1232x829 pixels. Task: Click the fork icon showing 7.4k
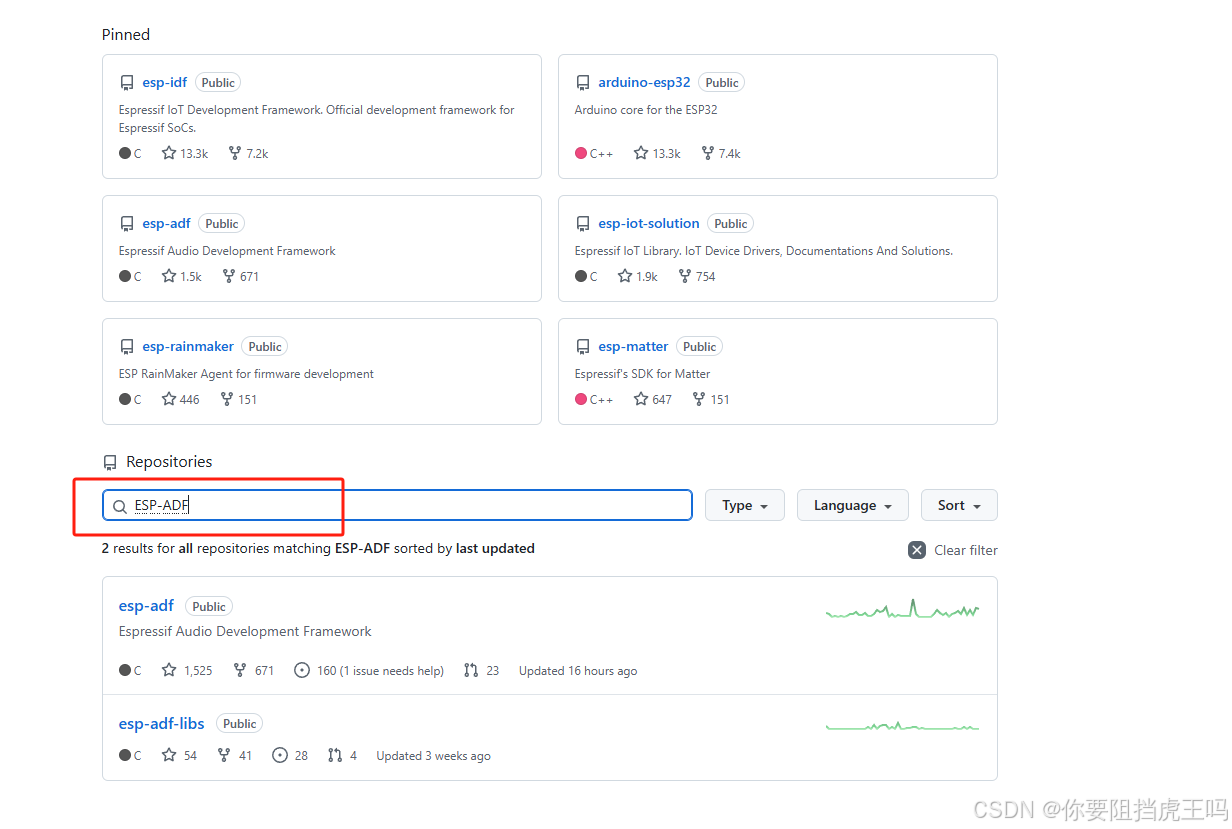pos(708,153)
